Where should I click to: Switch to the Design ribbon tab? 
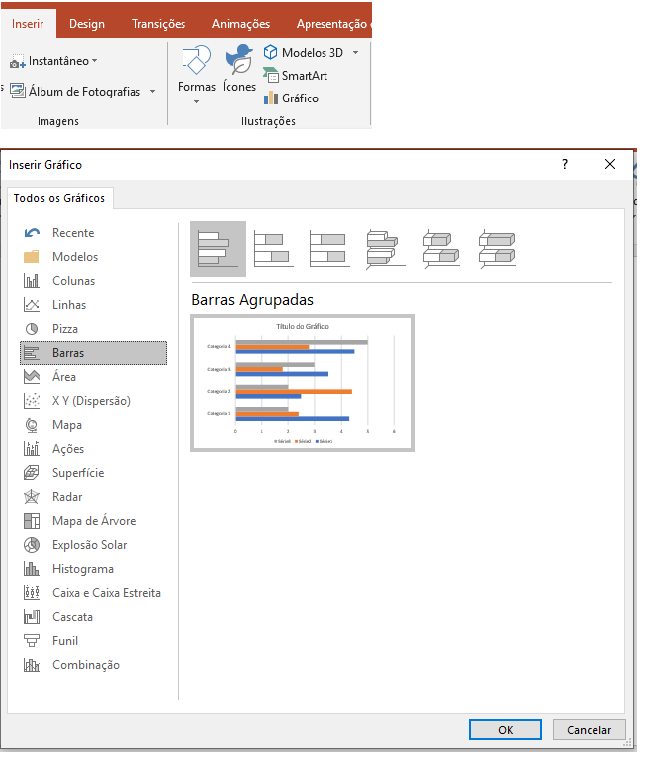coord(87,24)
